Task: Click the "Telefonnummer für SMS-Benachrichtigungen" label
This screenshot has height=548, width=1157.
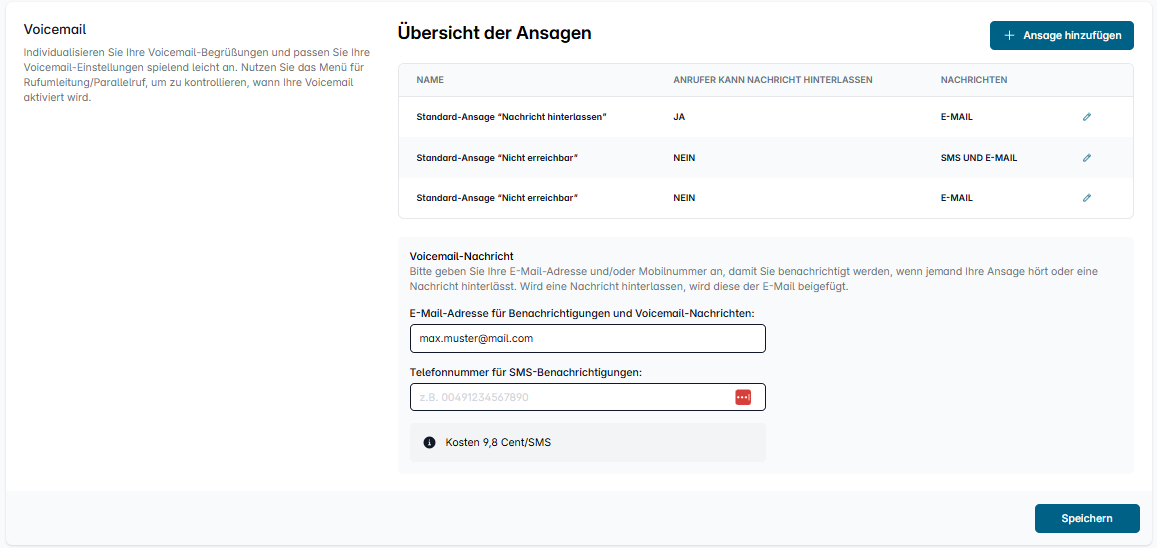Action: pos(525,372)
